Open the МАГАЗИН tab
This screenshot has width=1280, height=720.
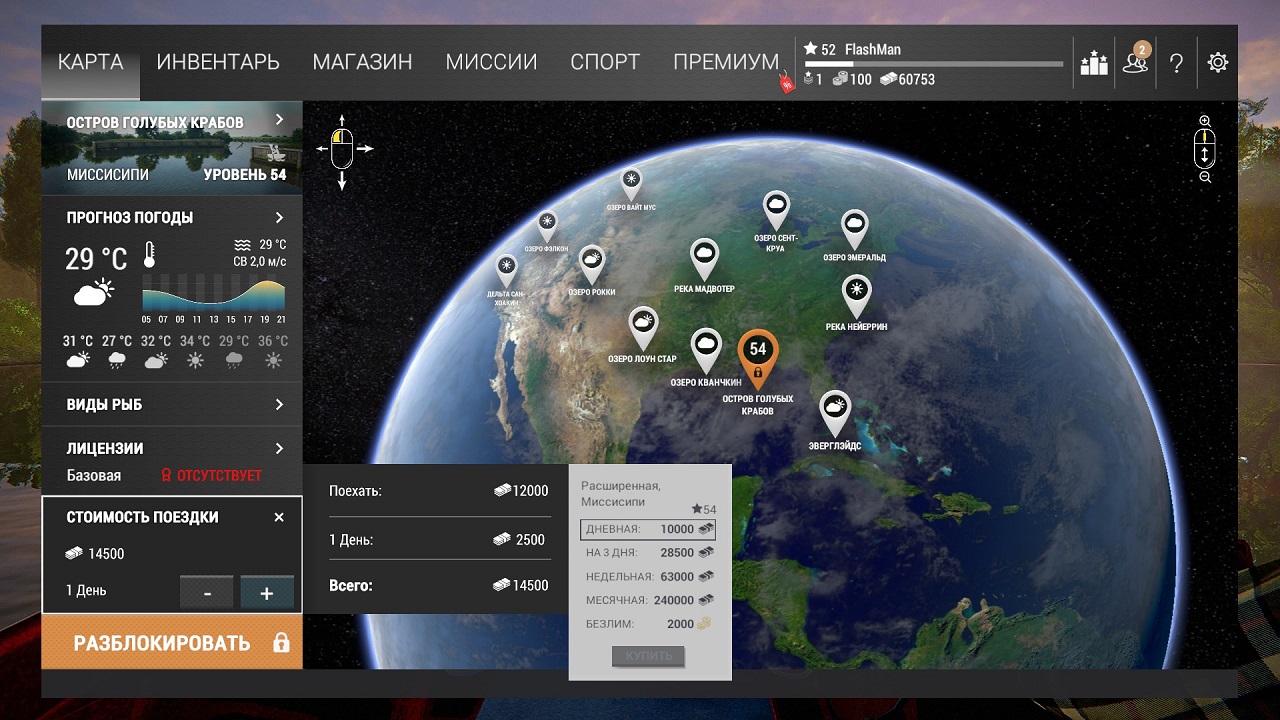[362, 62]
